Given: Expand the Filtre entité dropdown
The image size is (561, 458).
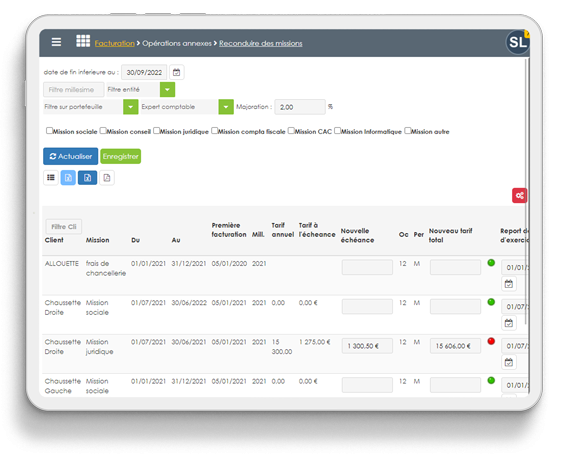Looking at the screenshot, I should (167, 89).
